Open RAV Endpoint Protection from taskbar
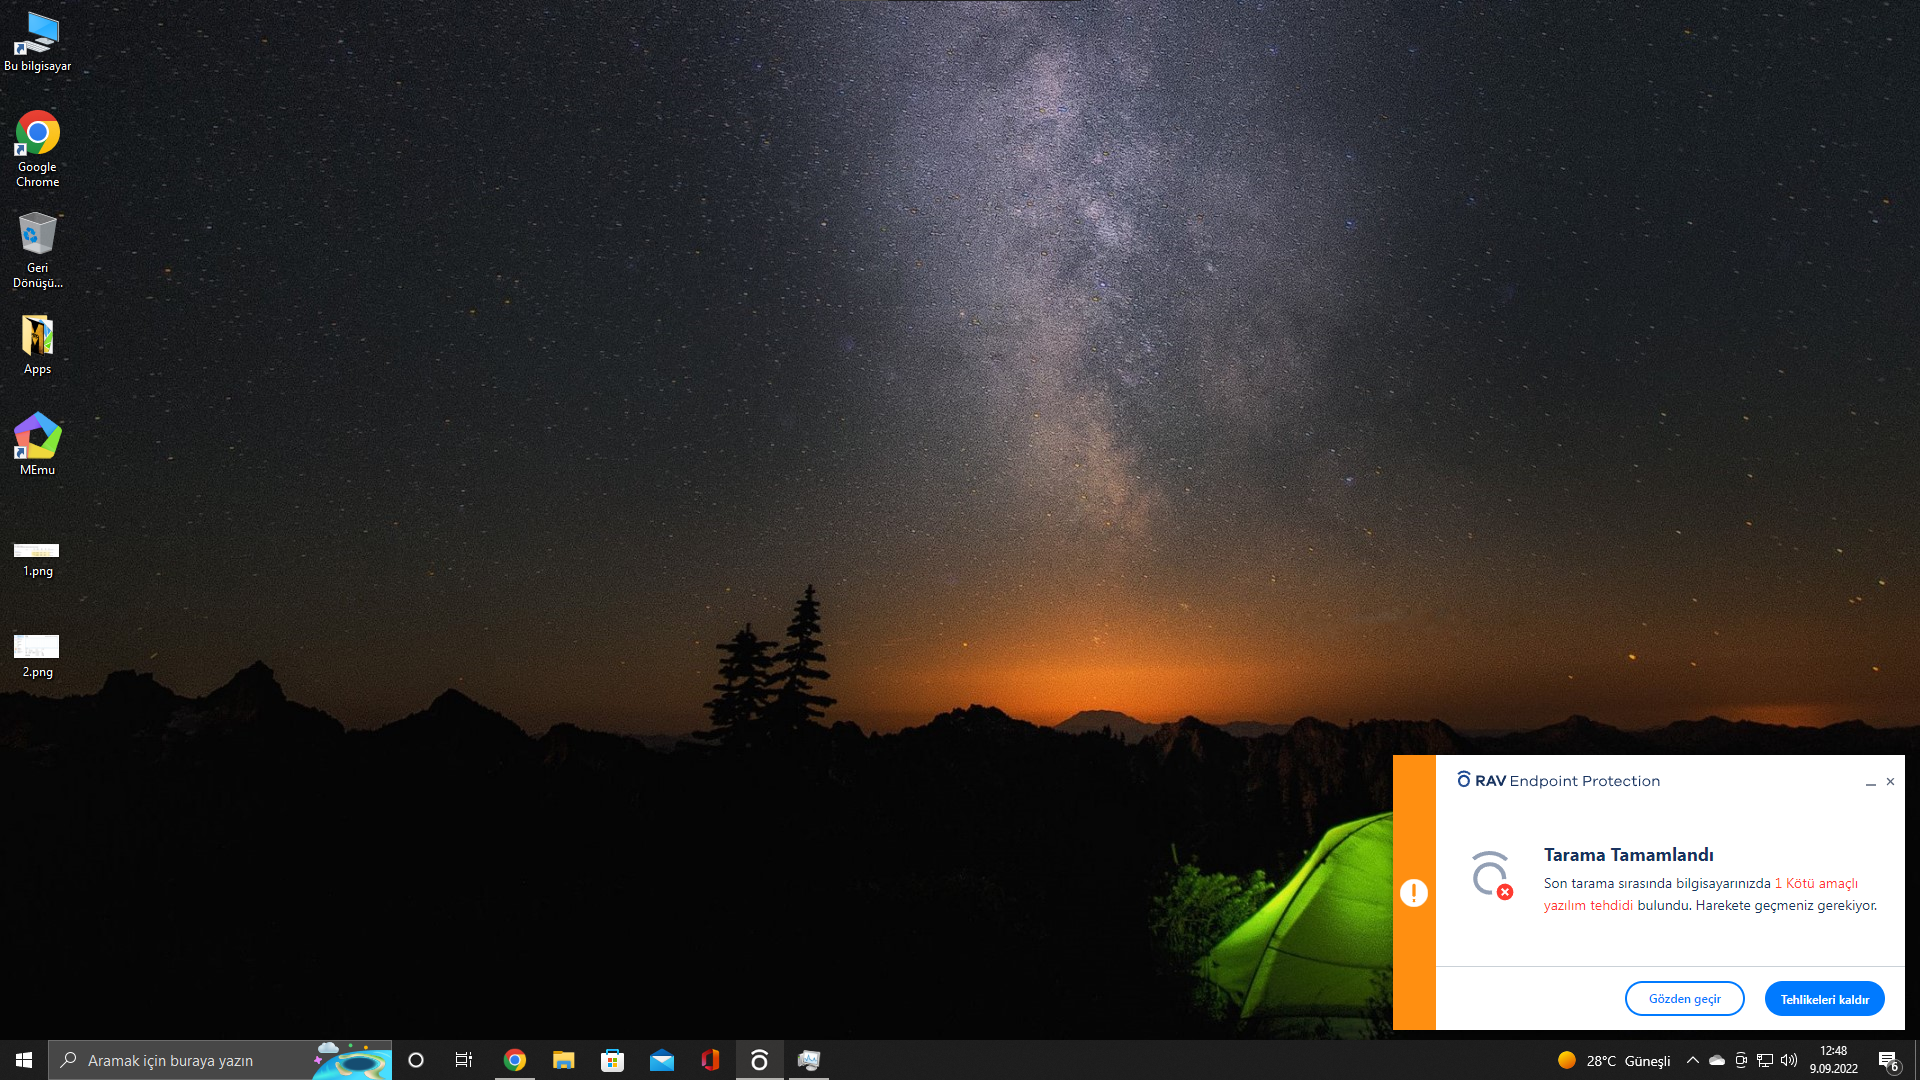1920x1080 pixels. (x=759, y=1060)
